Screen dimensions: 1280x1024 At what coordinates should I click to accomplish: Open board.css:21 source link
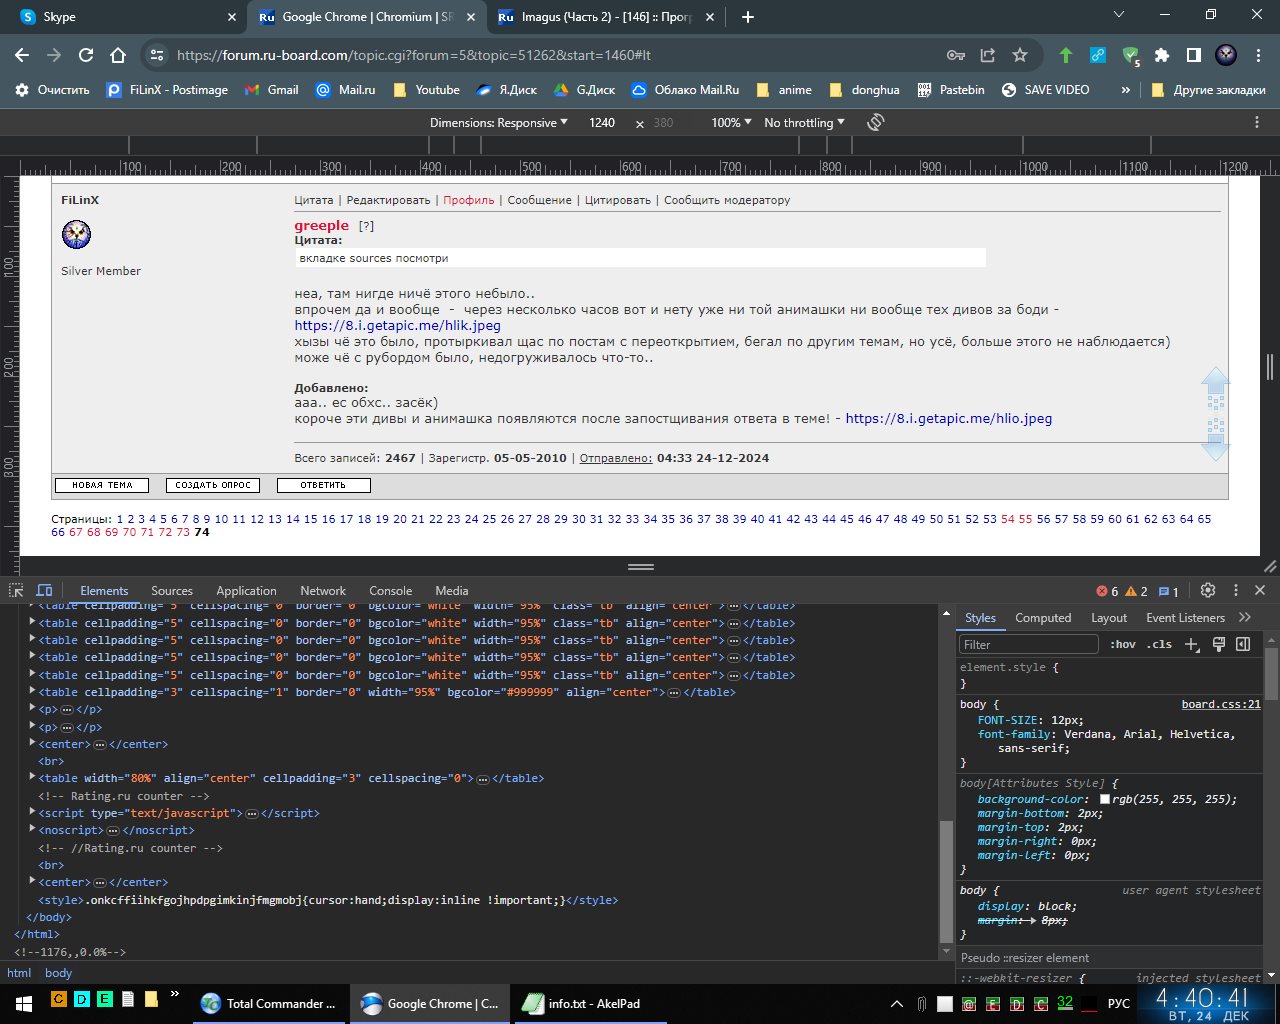(1221, 704)
